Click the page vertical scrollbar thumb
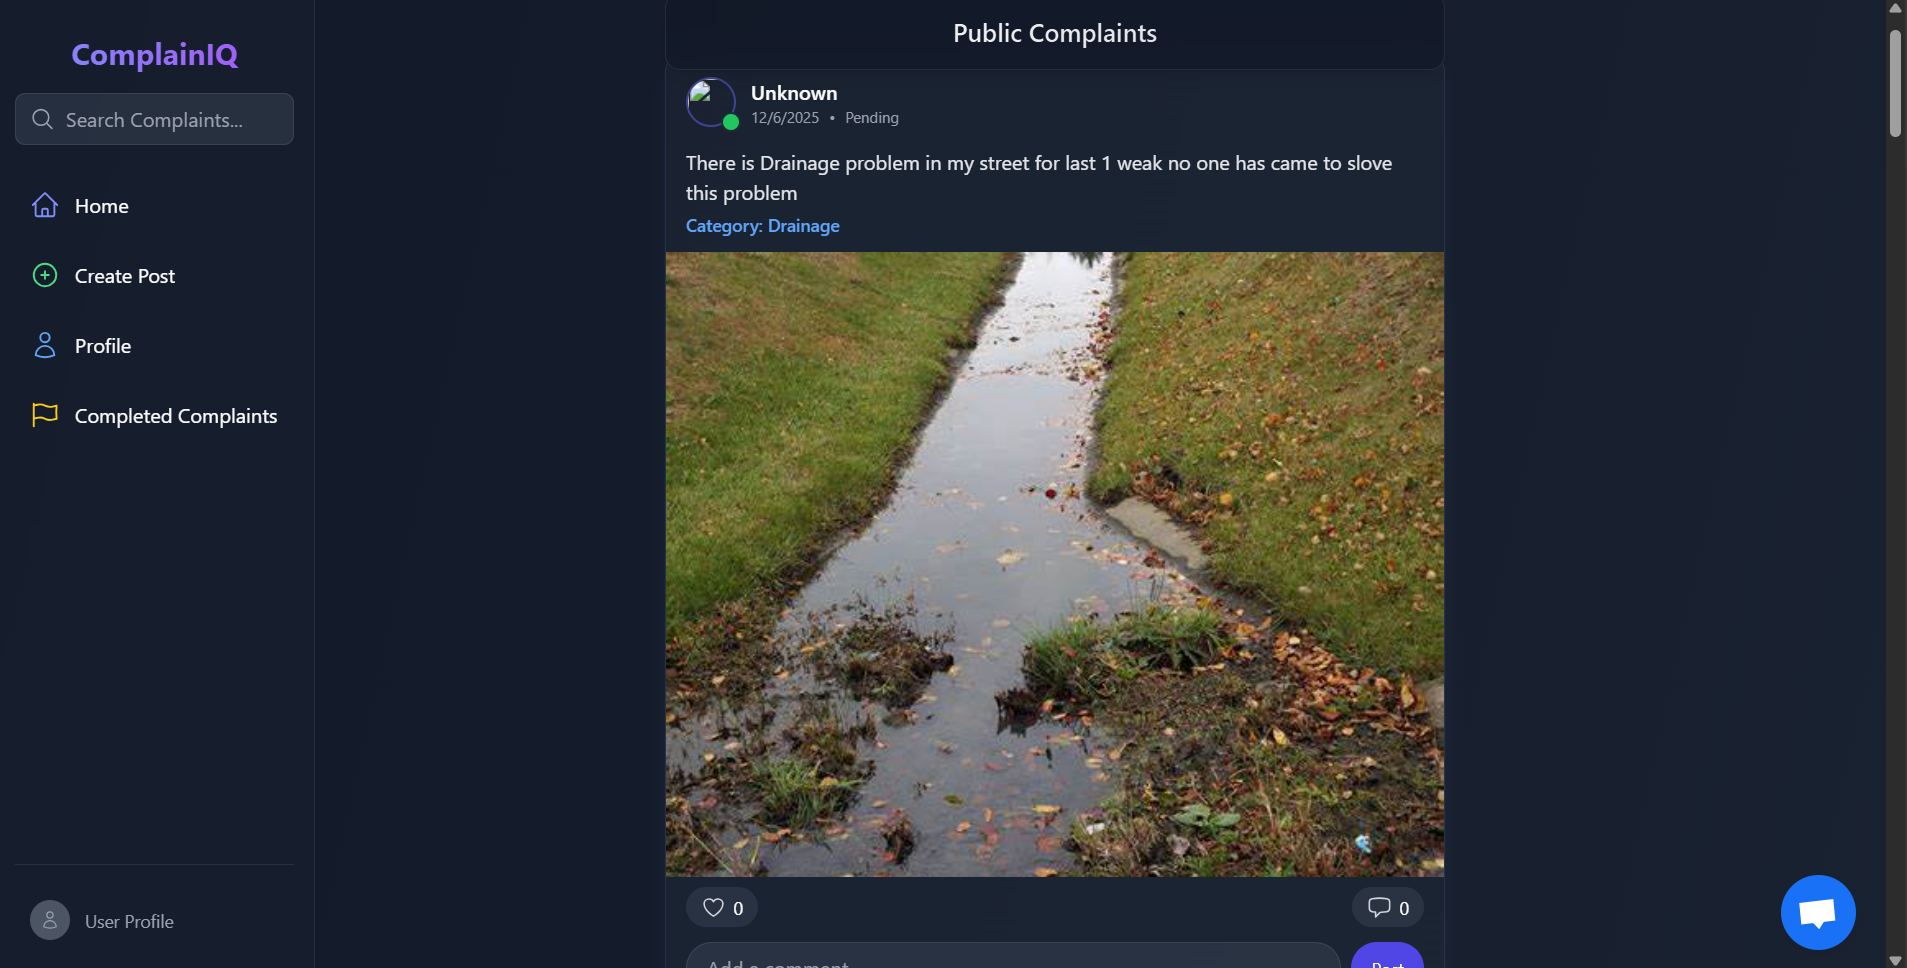Image resolution: width=1907 pixels, height=968 pixels. (x=1895, y=82)
